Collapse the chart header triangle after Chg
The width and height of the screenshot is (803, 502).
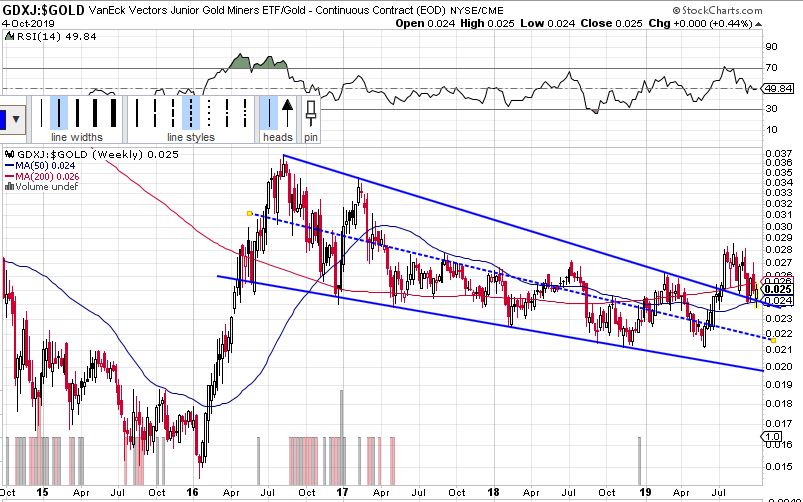758,24
